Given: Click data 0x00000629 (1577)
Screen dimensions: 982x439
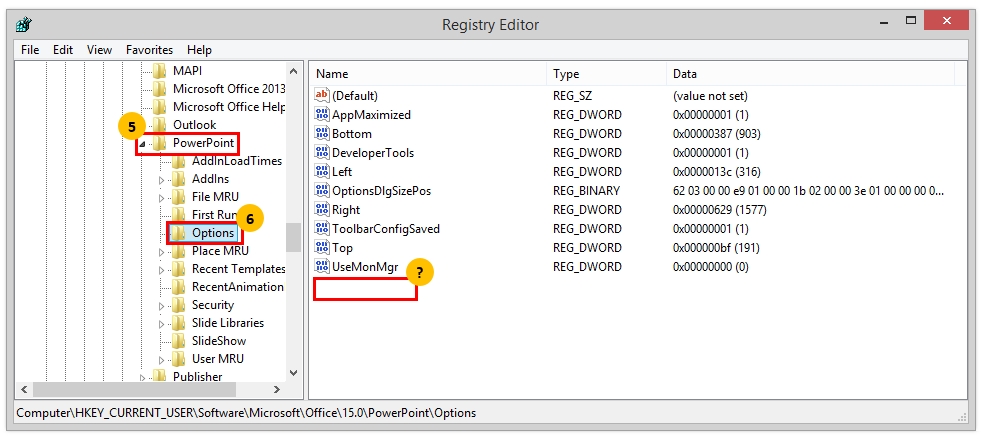Looking at the screenshot, I should 720,209.
